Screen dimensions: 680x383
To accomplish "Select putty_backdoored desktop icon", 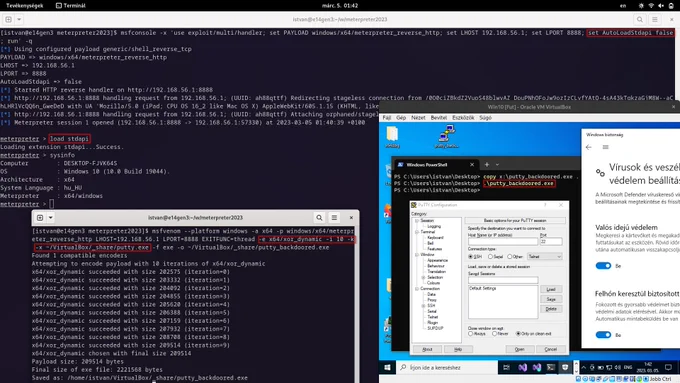I will click(x=446, y=136).
